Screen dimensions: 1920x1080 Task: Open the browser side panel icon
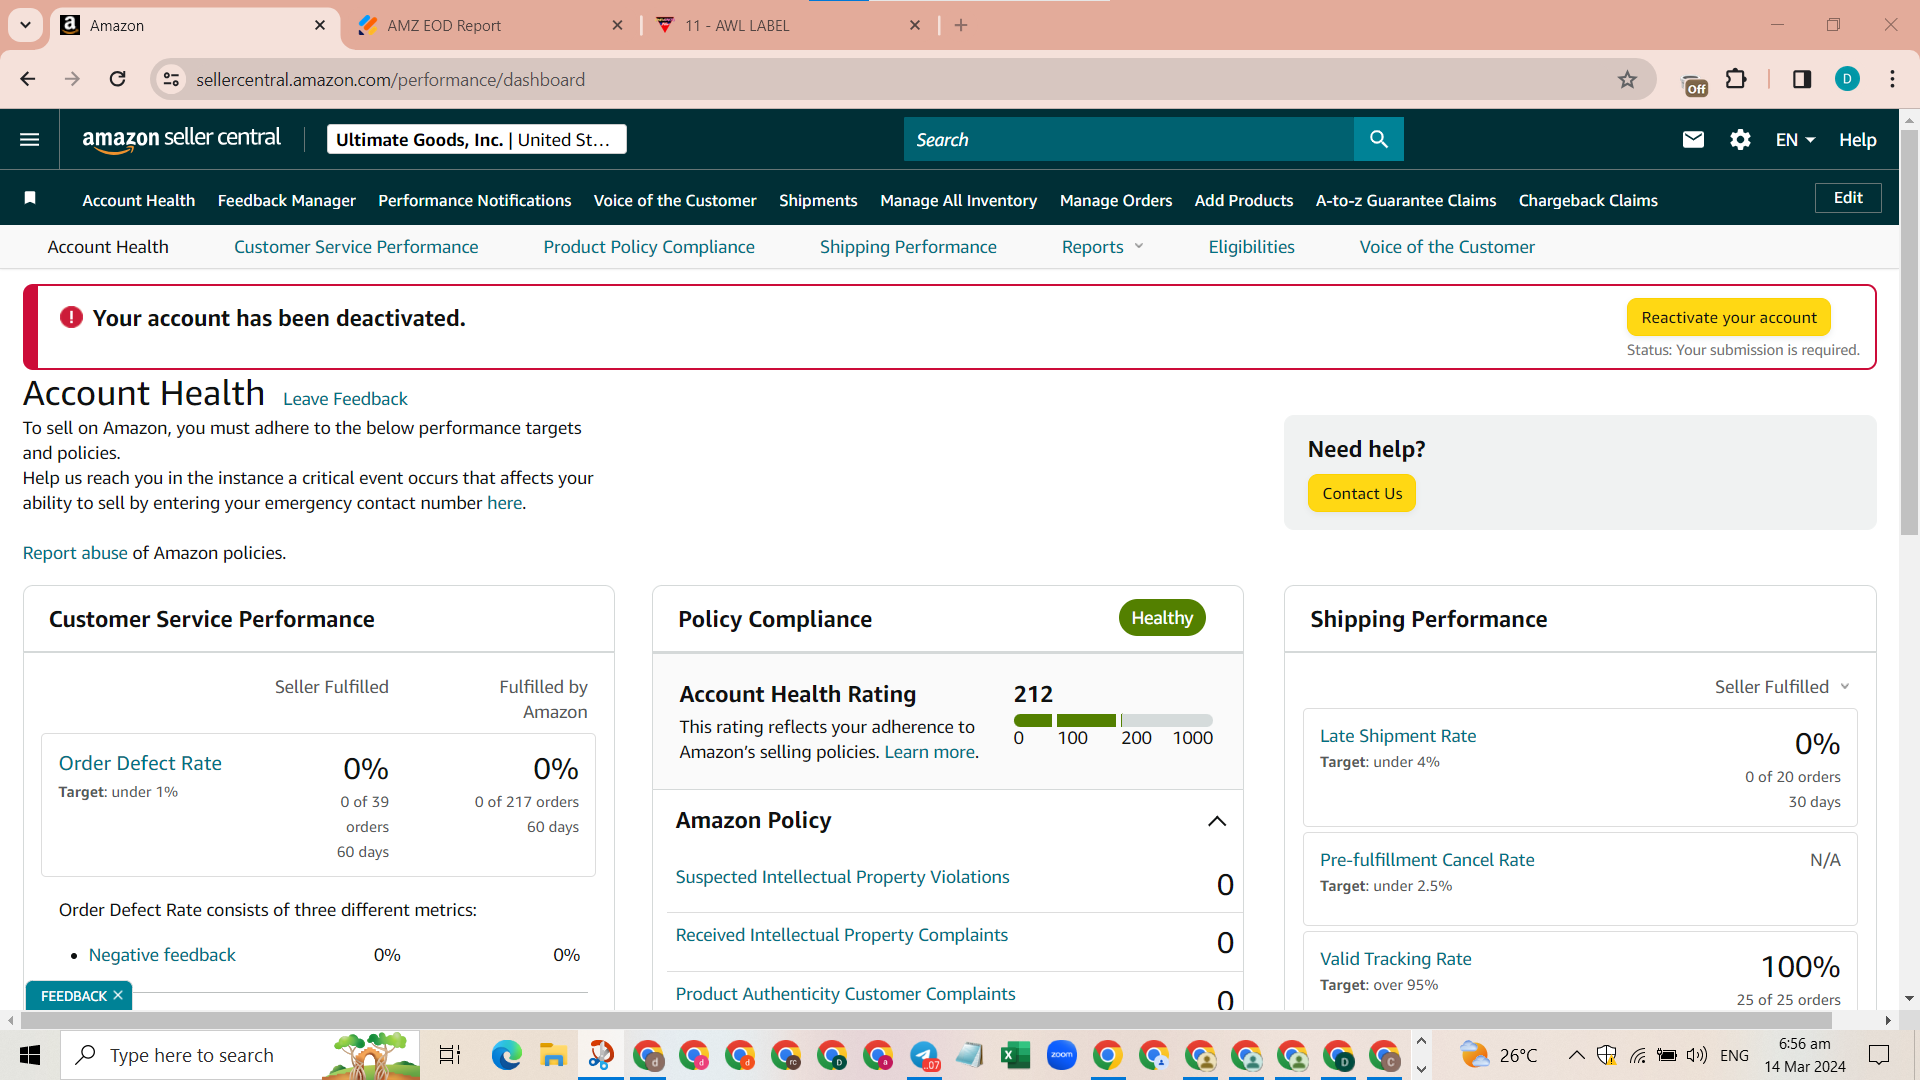click(x=1802, y=79)
